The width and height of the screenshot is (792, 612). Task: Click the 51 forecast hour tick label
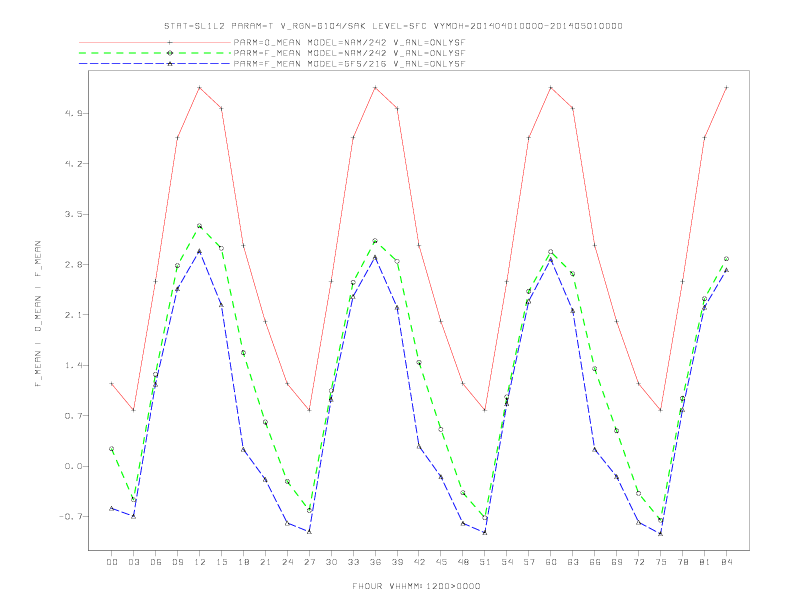[x=485, y=562]
